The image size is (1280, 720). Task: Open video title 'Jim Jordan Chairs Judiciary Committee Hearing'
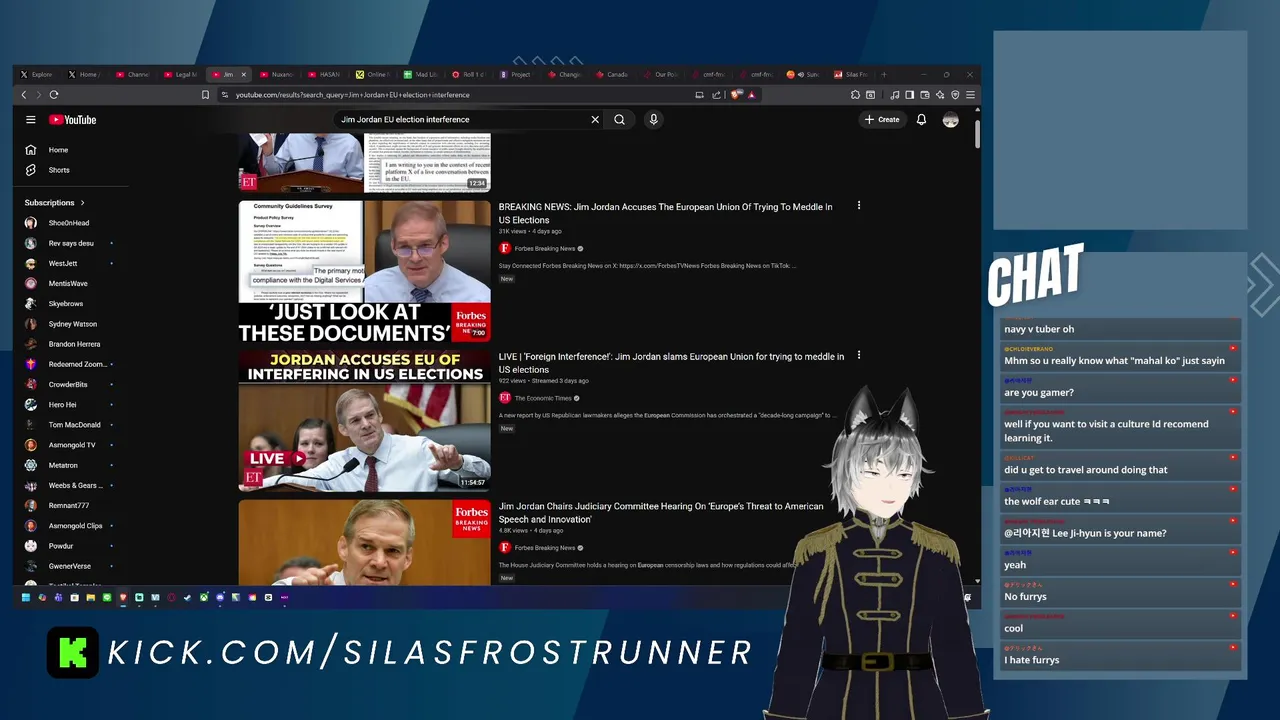coord(661,513)
